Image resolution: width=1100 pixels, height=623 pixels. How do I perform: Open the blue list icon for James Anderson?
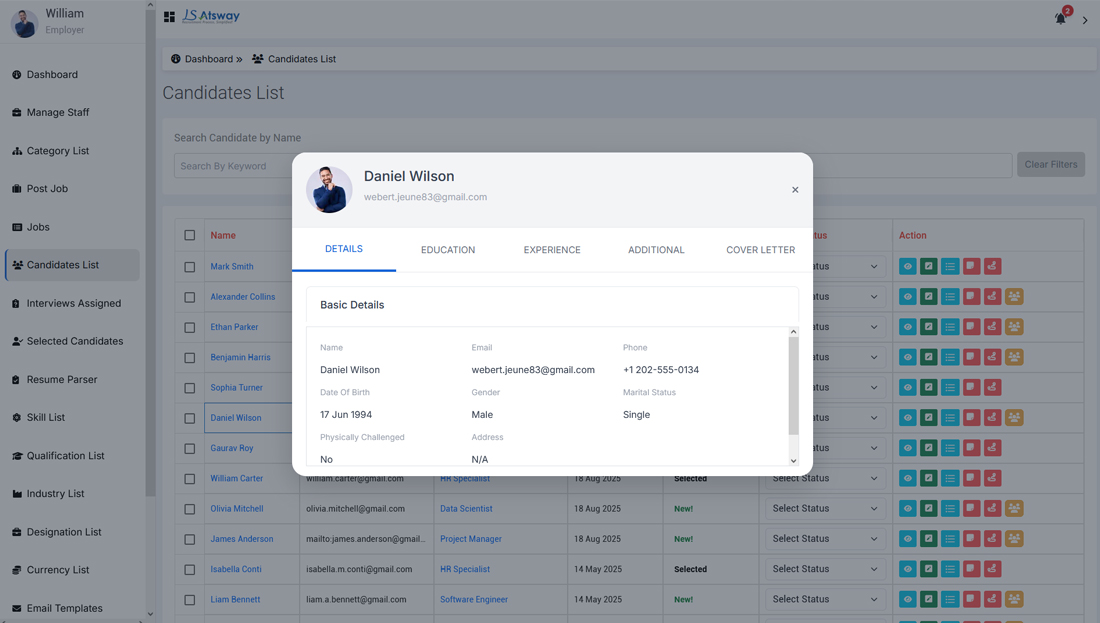point(950,538)
